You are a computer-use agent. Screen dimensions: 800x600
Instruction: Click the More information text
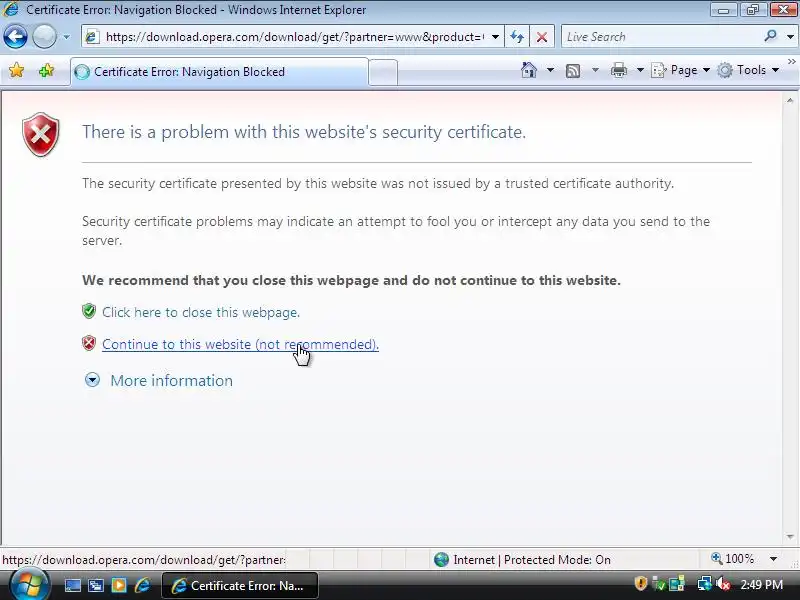point(171,381)
